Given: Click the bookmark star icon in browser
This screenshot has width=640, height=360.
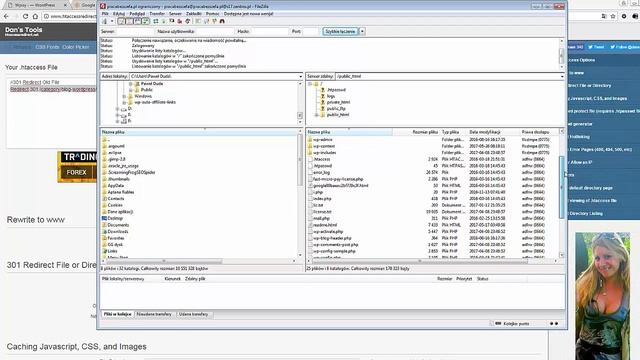Looking at the screenshot, I should (x=613, y=16).
